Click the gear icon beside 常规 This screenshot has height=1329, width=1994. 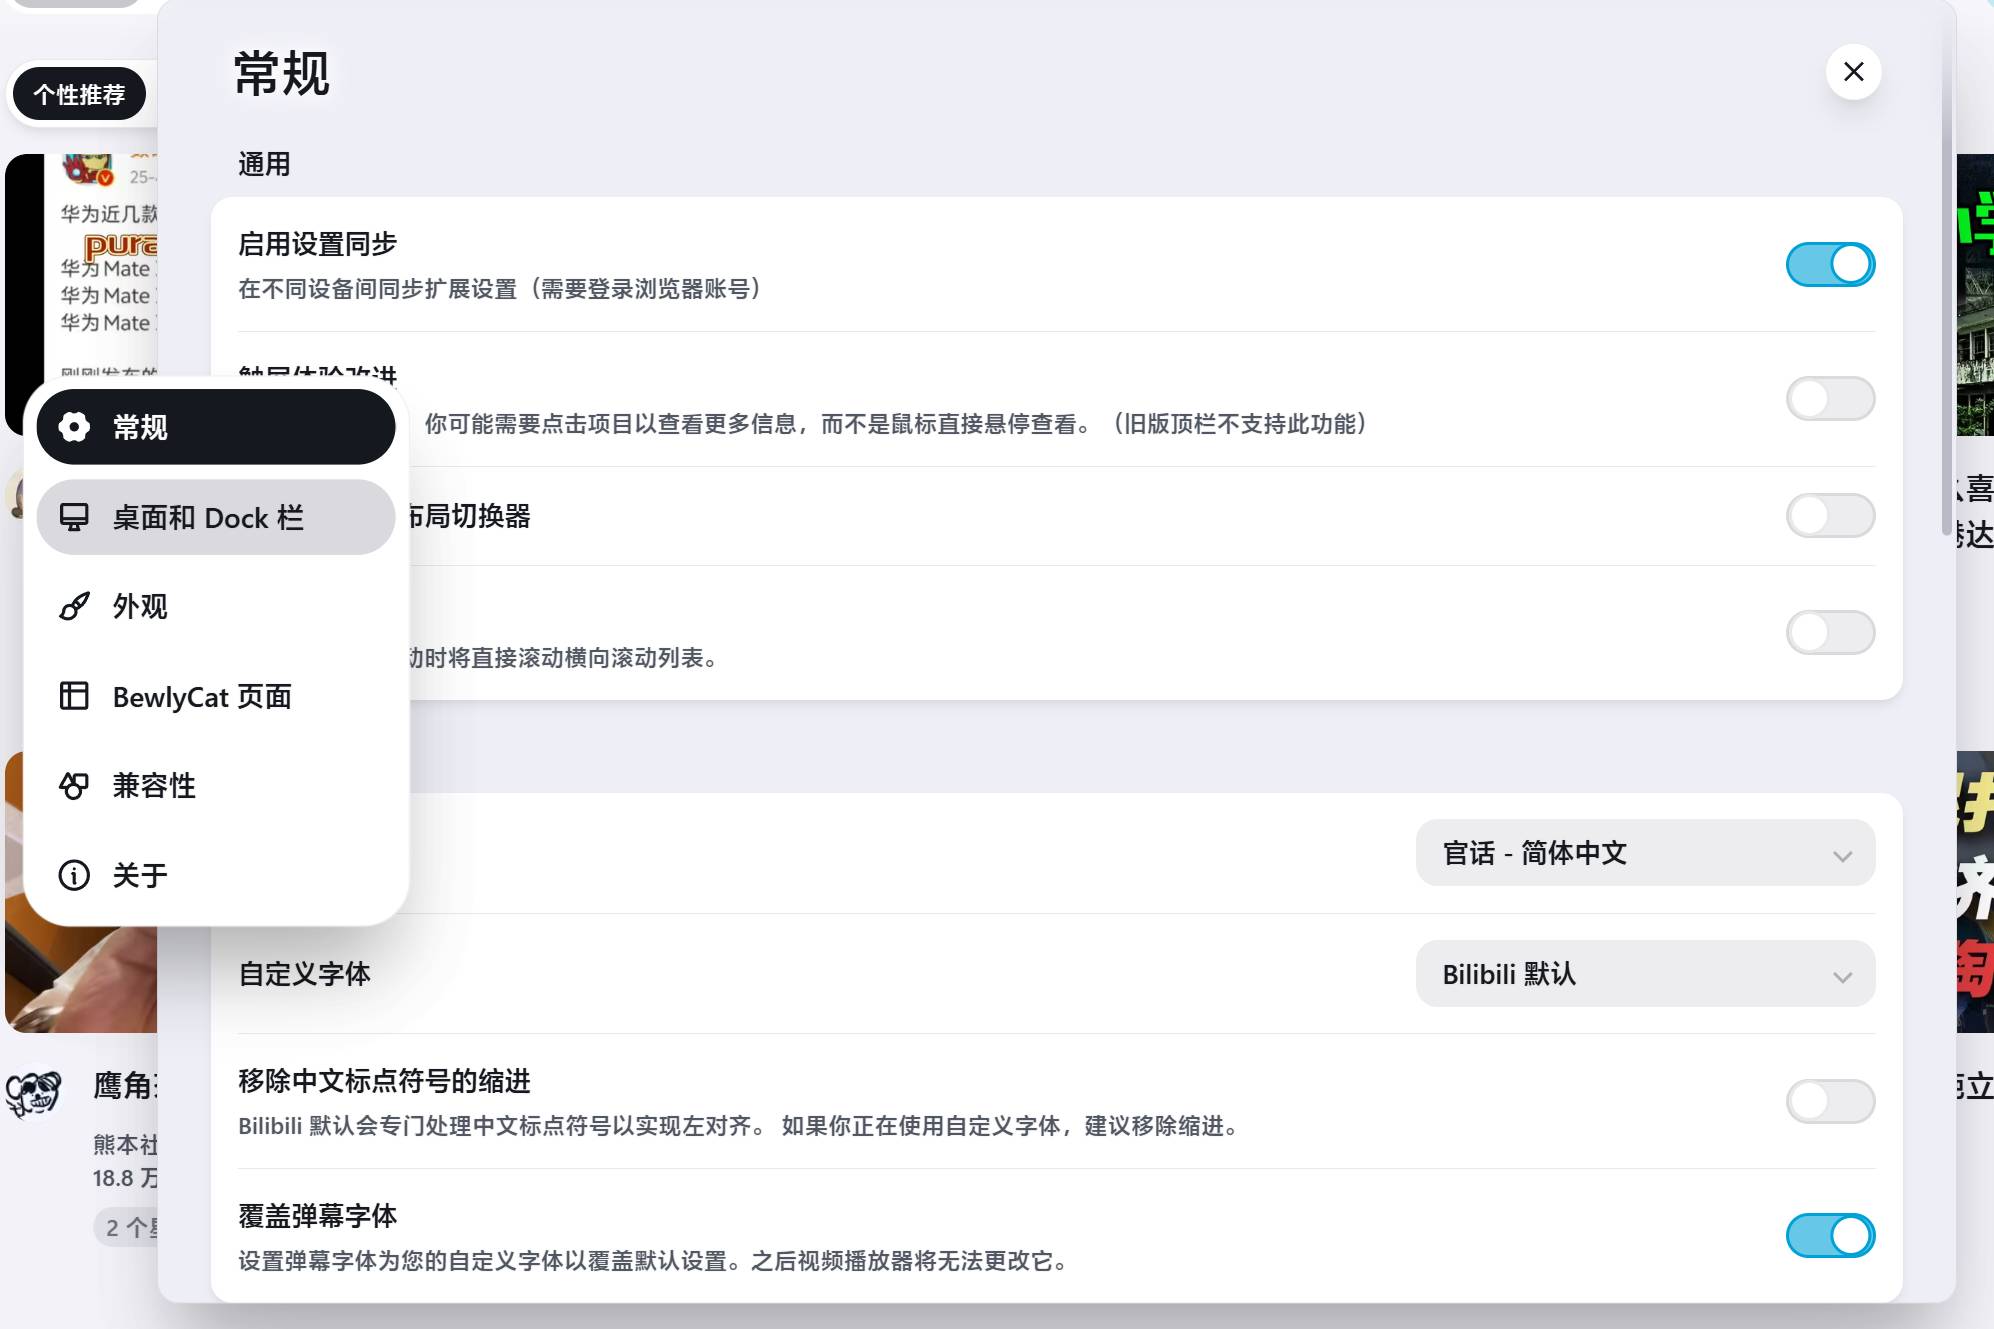pos(74,427)
